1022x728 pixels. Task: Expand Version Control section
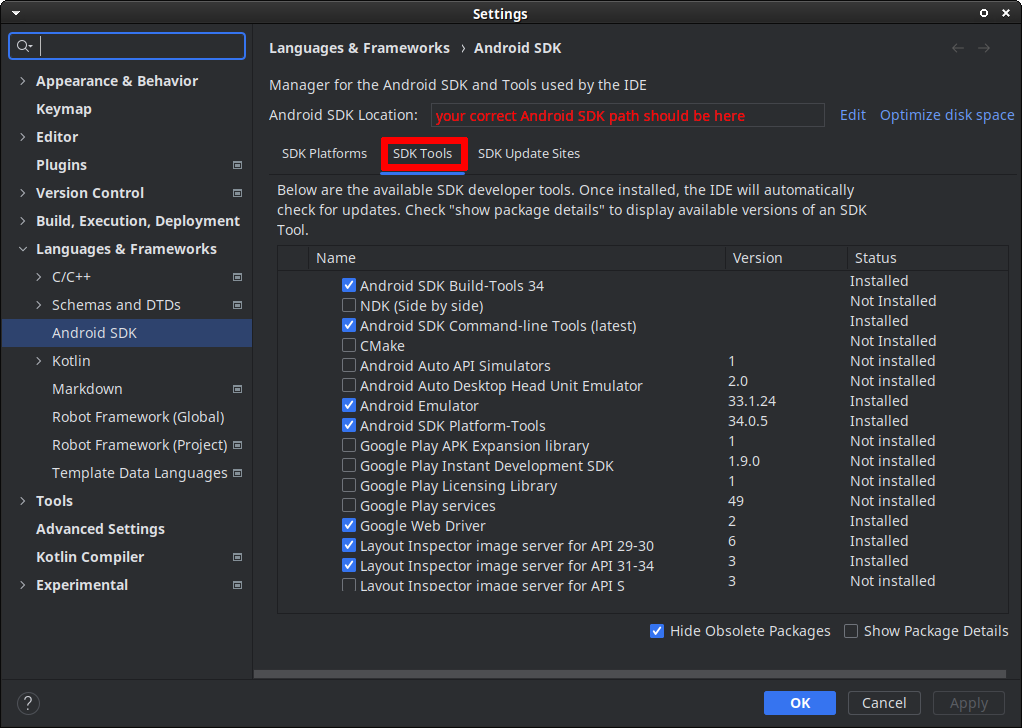(x=23, y=193)
